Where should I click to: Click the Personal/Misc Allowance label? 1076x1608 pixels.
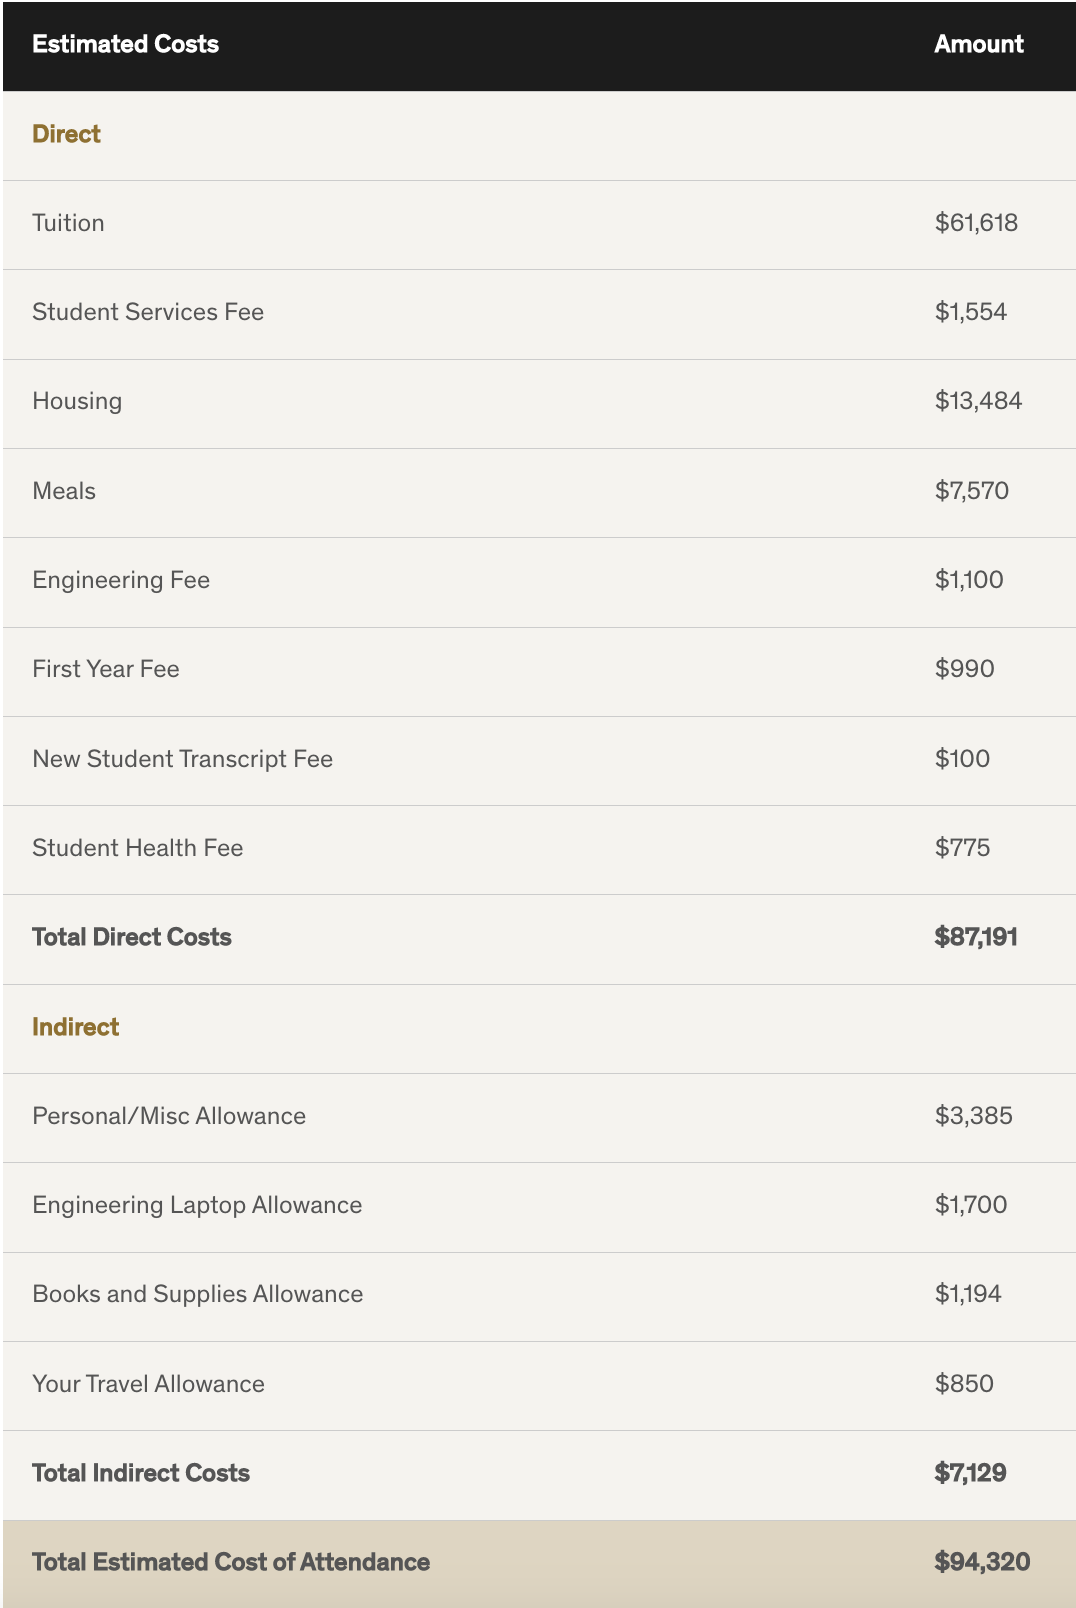click(x=169, y=1116)
